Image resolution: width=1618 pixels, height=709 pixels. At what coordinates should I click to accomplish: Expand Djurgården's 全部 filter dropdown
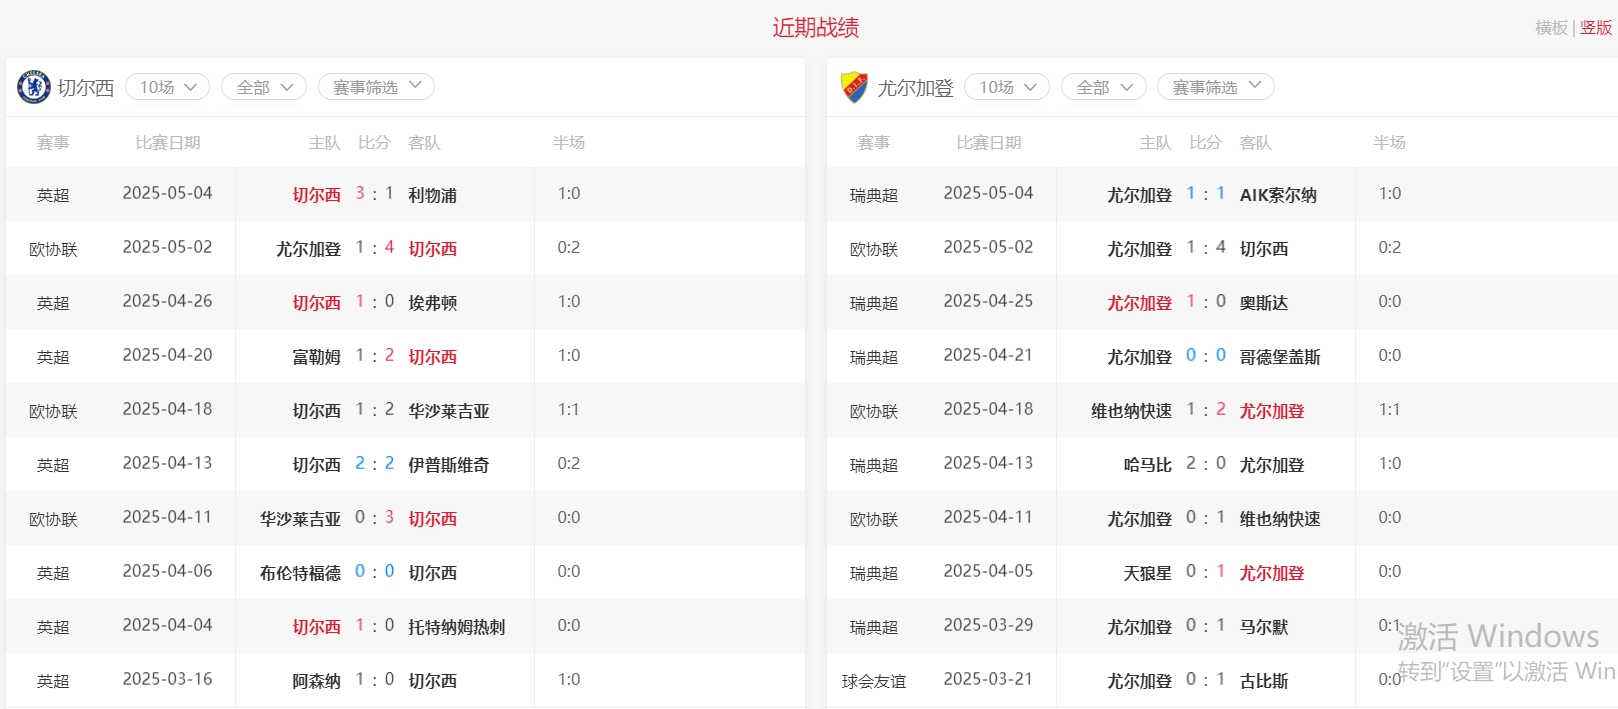1103,87
